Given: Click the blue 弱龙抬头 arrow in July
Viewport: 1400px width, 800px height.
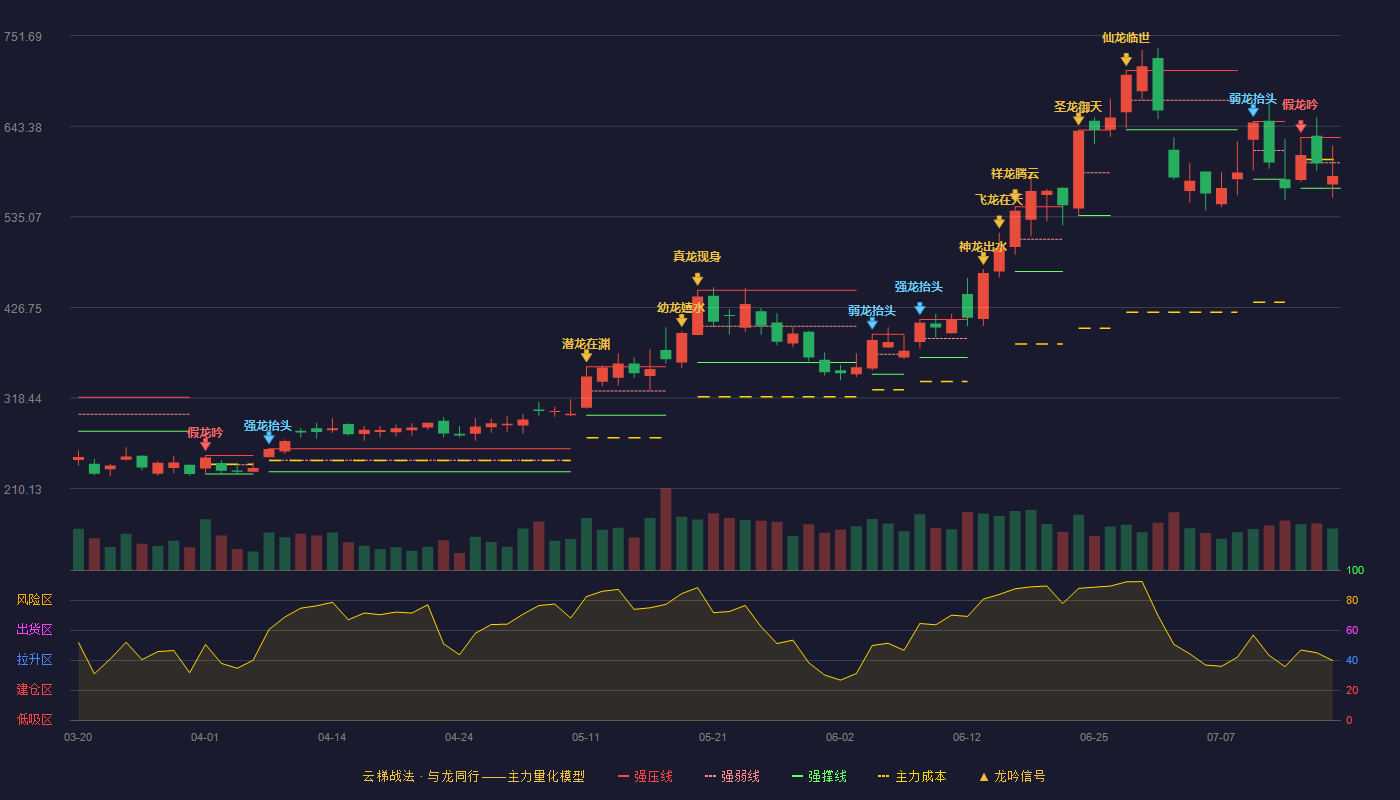Looking at the screenshot, I should tap(1253, 111).
